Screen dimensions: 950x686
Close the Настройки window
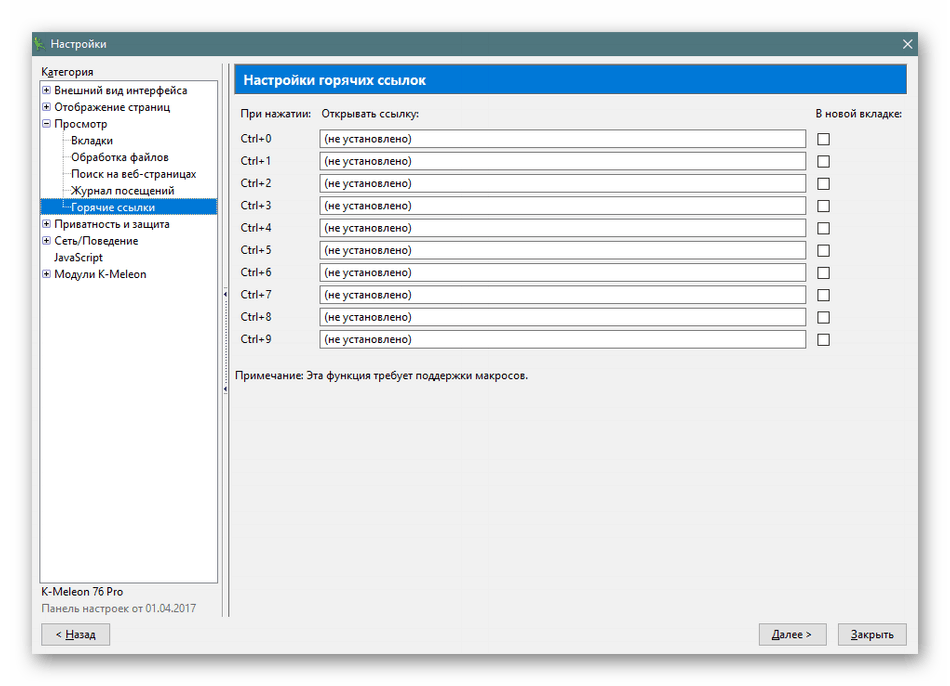(x=907, y=44)
